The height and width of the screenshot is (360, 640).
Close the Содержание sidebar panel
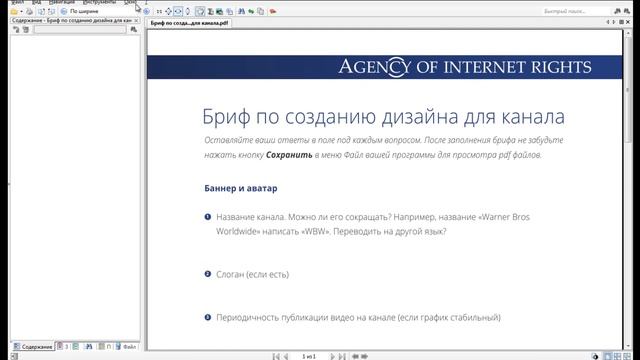(136, 20)
